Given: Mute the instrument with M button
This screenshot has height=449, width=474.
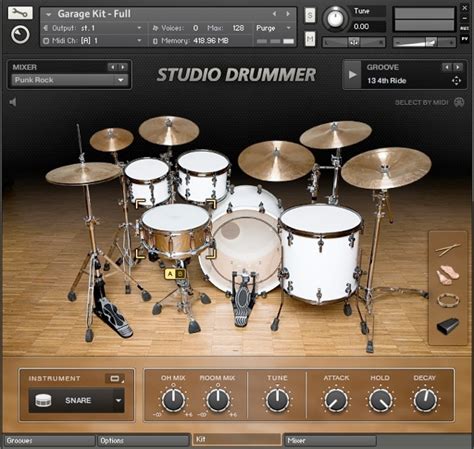Looking at the screenshot, I should pyautogui.click(x=310, y=39).
